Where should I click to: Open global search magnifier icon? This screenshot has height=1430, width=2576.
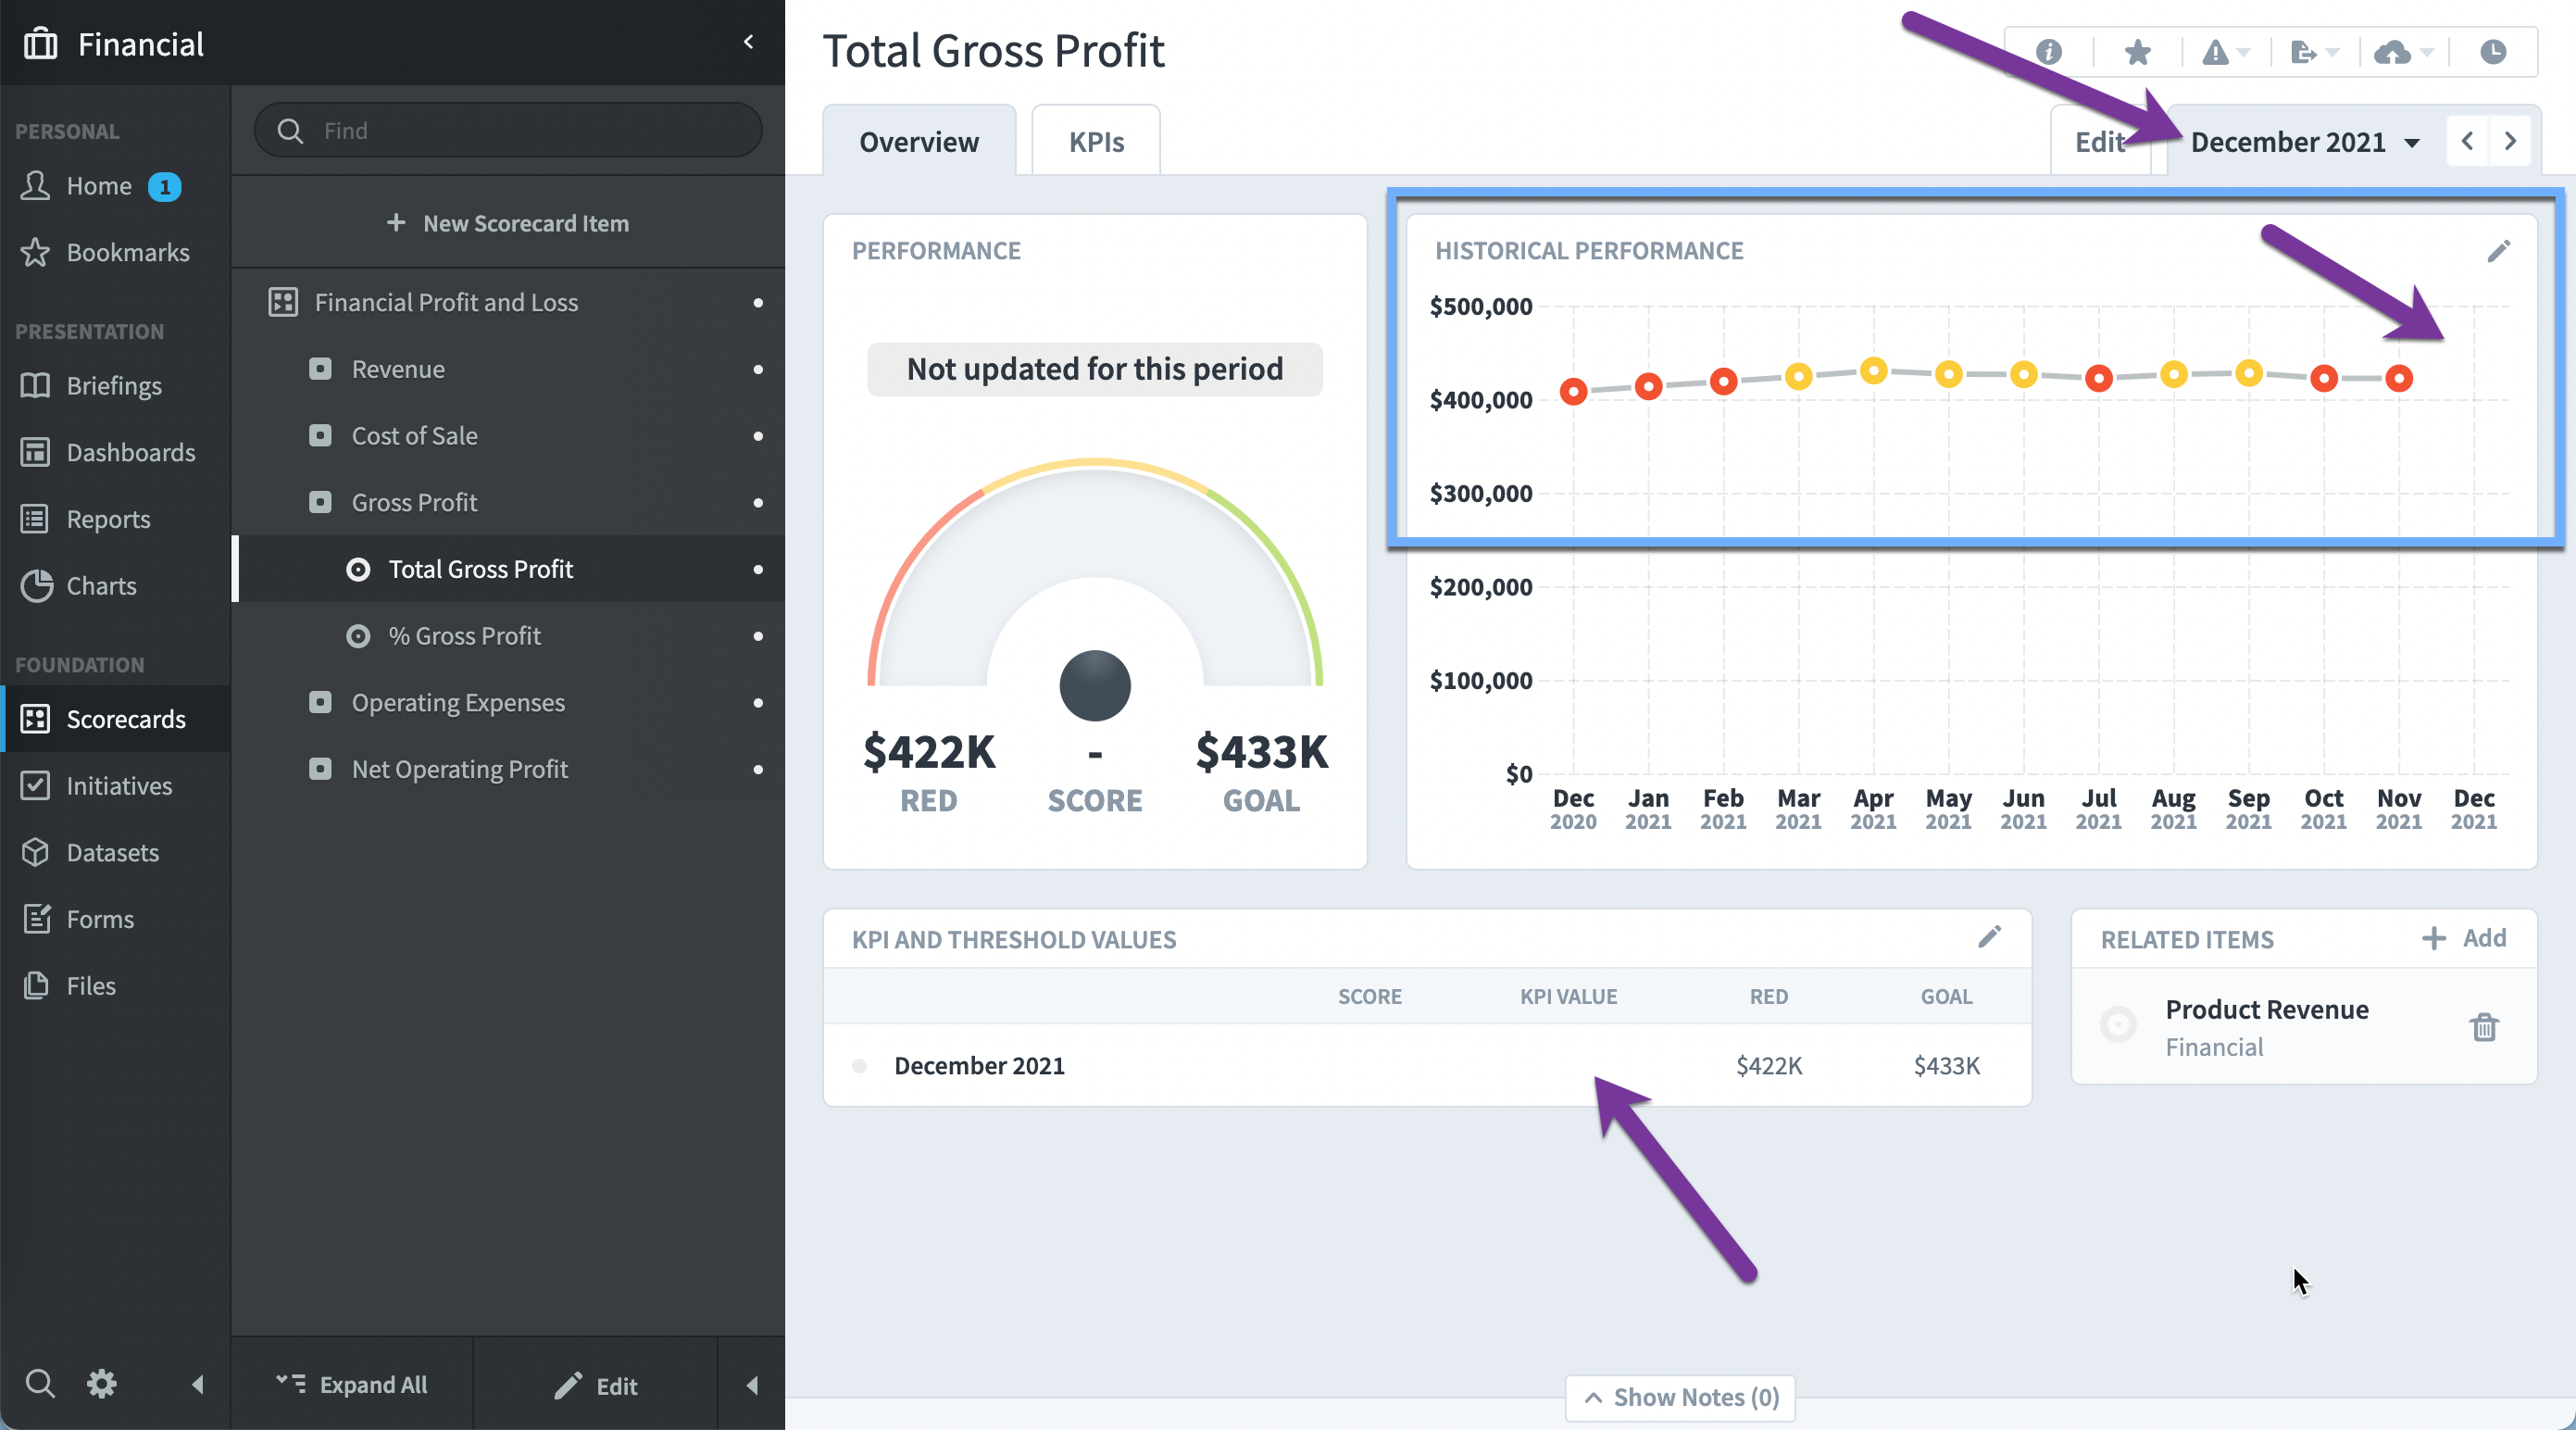(x=40, y=1384)
